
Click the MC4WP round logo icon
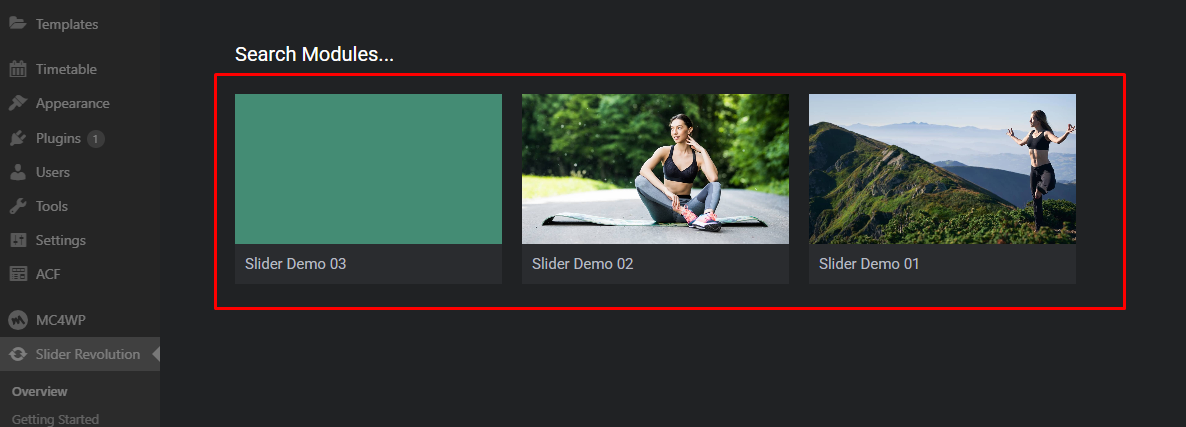click(x=18, y=320)
